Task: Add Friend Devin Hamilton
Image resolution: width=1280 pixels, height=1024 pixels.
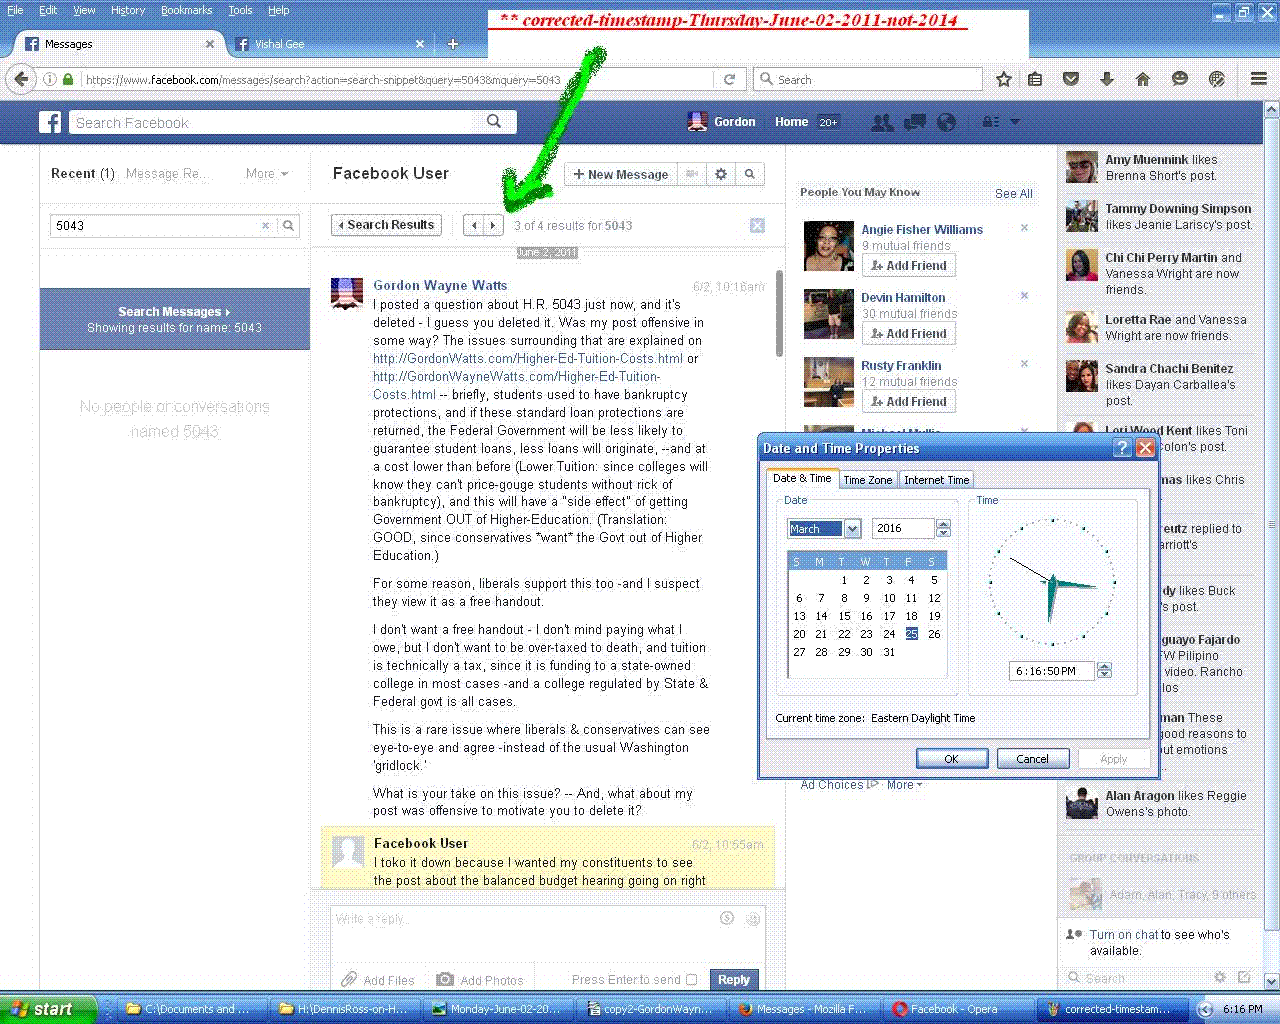Action: click(909, 334)
